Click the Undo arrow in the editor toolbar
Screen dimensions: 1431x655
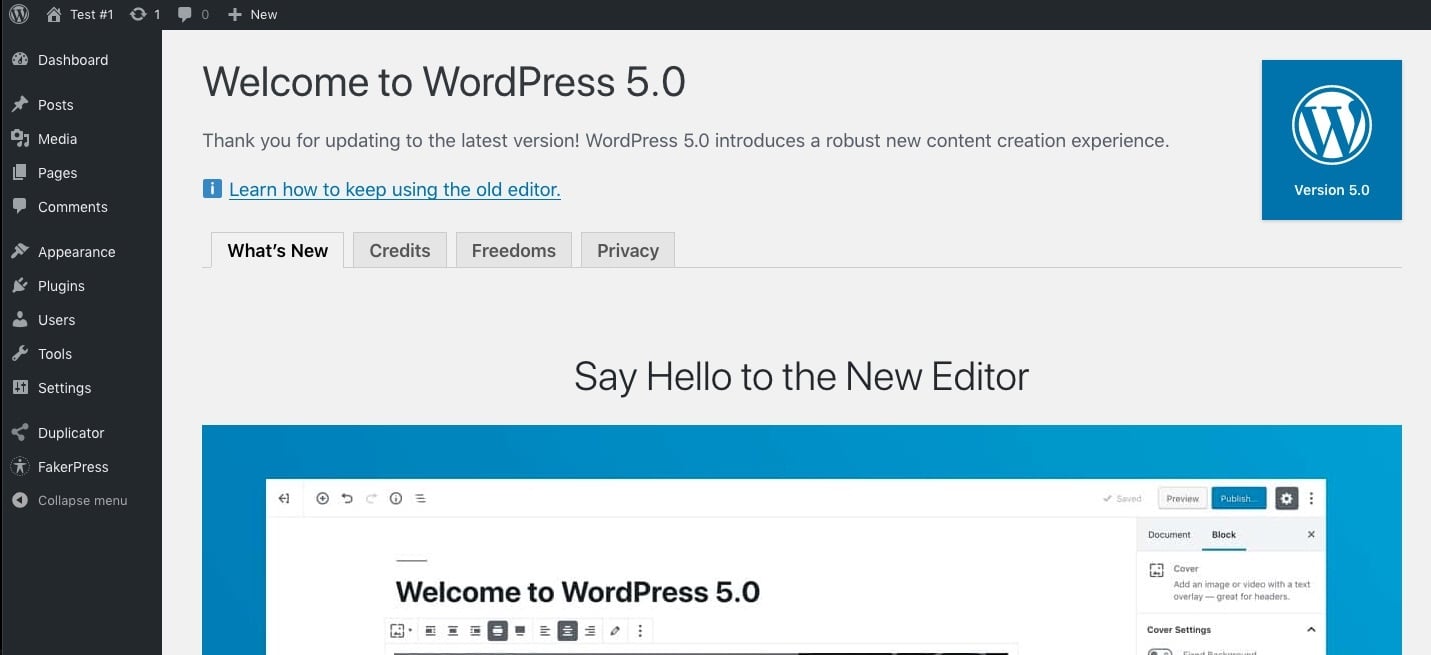346,498
